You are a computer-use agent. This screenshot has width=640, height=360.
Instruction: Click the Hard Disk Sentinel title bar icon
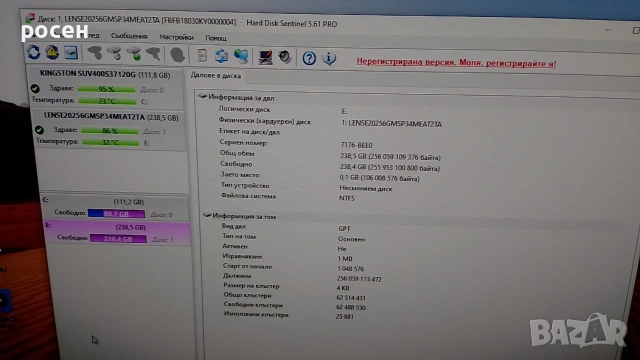pyautogui.click(x=30, y=18)
